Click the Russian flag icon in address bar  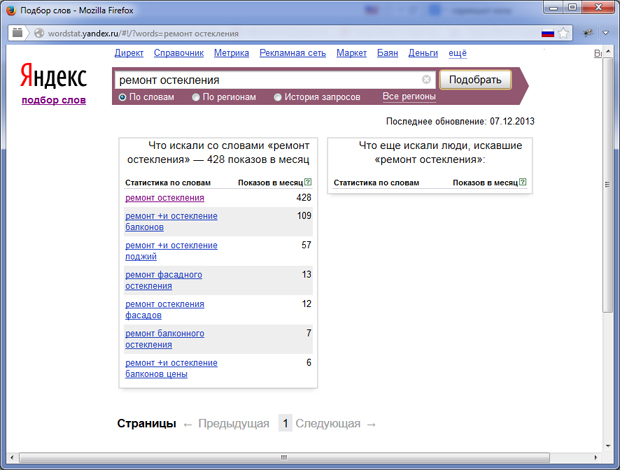click(x=548, y=33)
